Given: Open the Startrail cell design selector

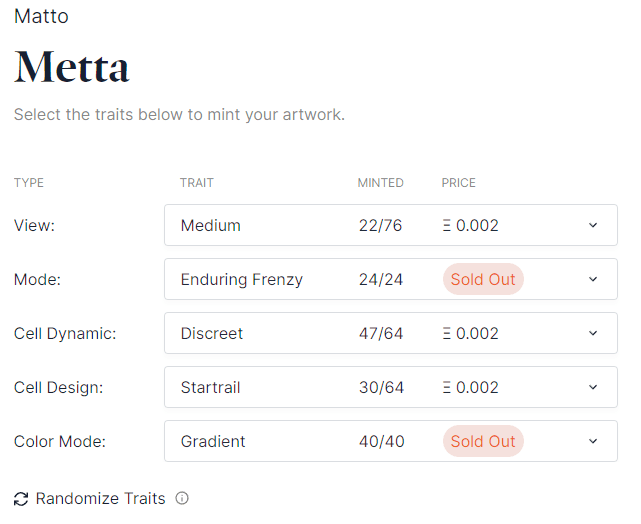Looking at the screenshot, I should point(390,387).
